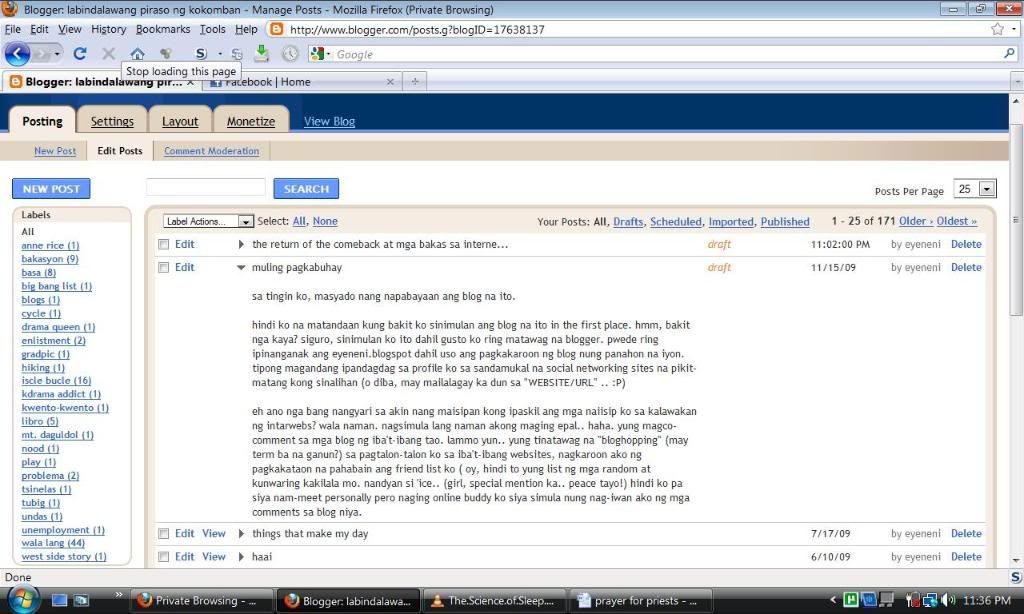This screenshot has width=1024, height=614.
Task: Reload the current page
Action: click(x=80, y=54)
